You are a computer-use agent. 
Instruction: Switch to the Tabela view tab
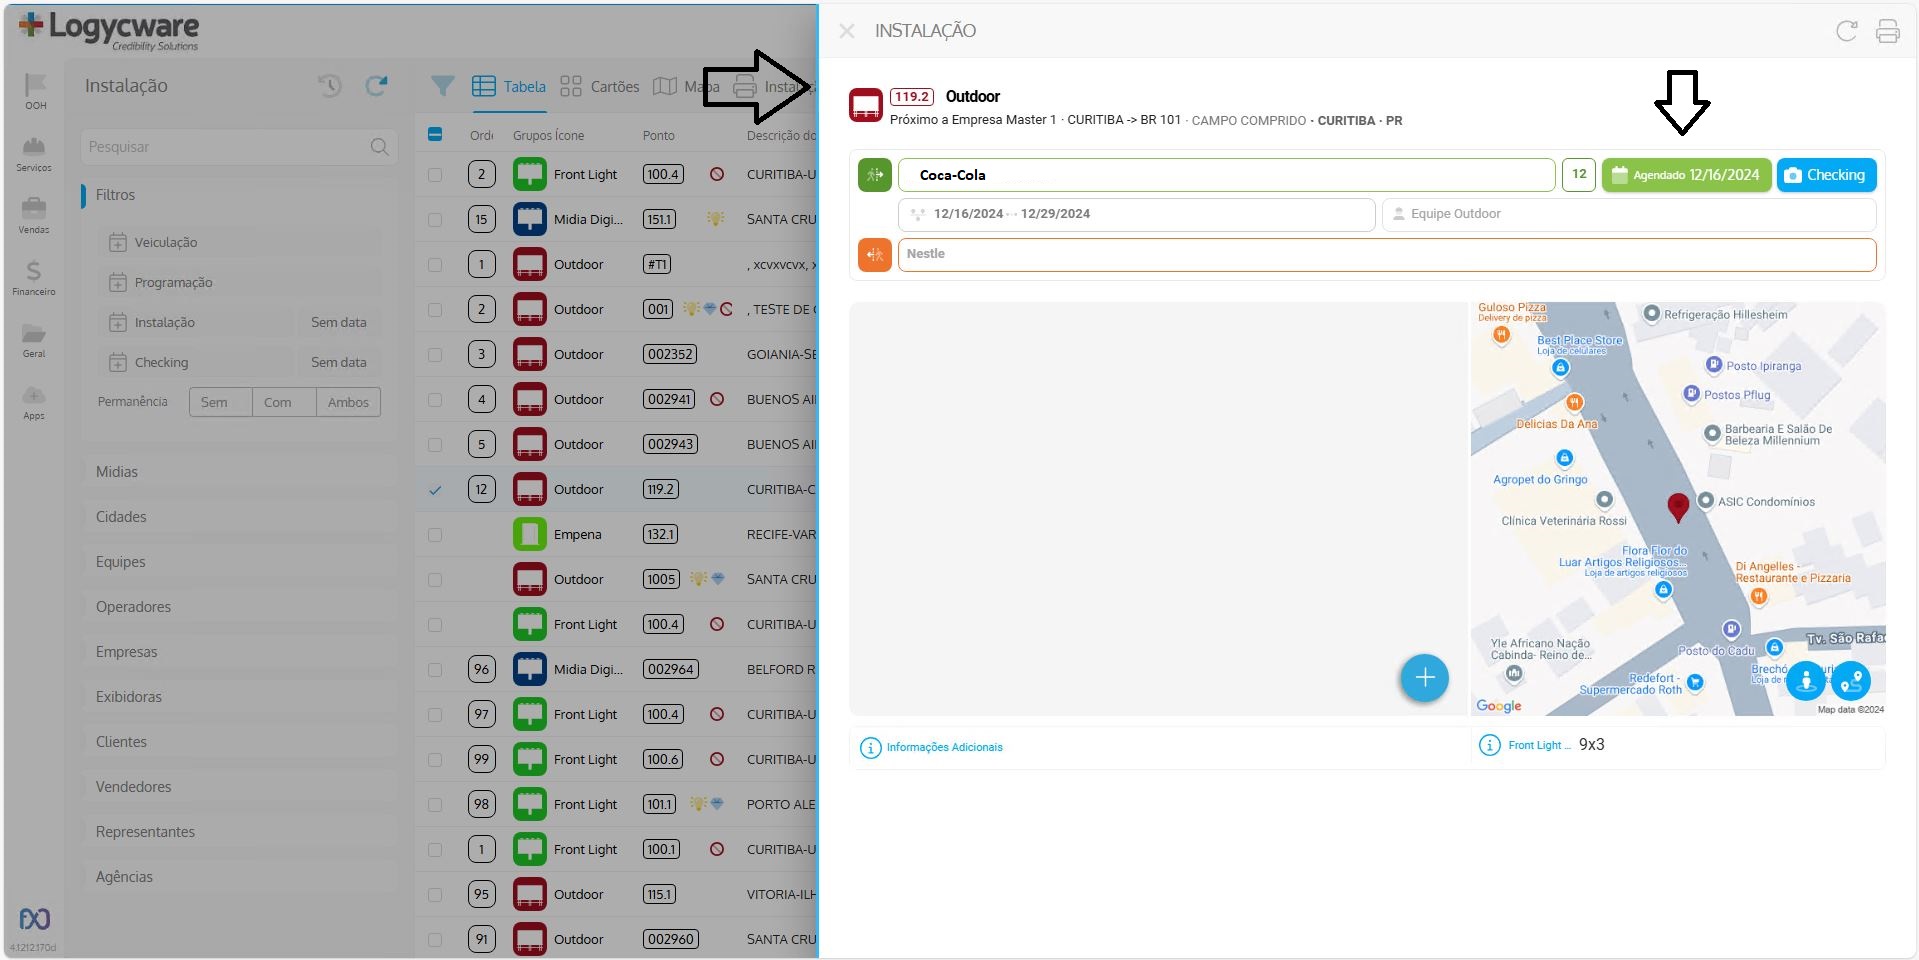click(509, 87)
